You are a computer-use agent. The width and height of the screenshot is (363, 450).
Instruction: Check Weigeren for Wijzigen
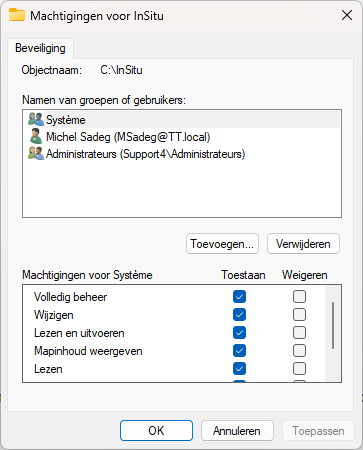299,314
